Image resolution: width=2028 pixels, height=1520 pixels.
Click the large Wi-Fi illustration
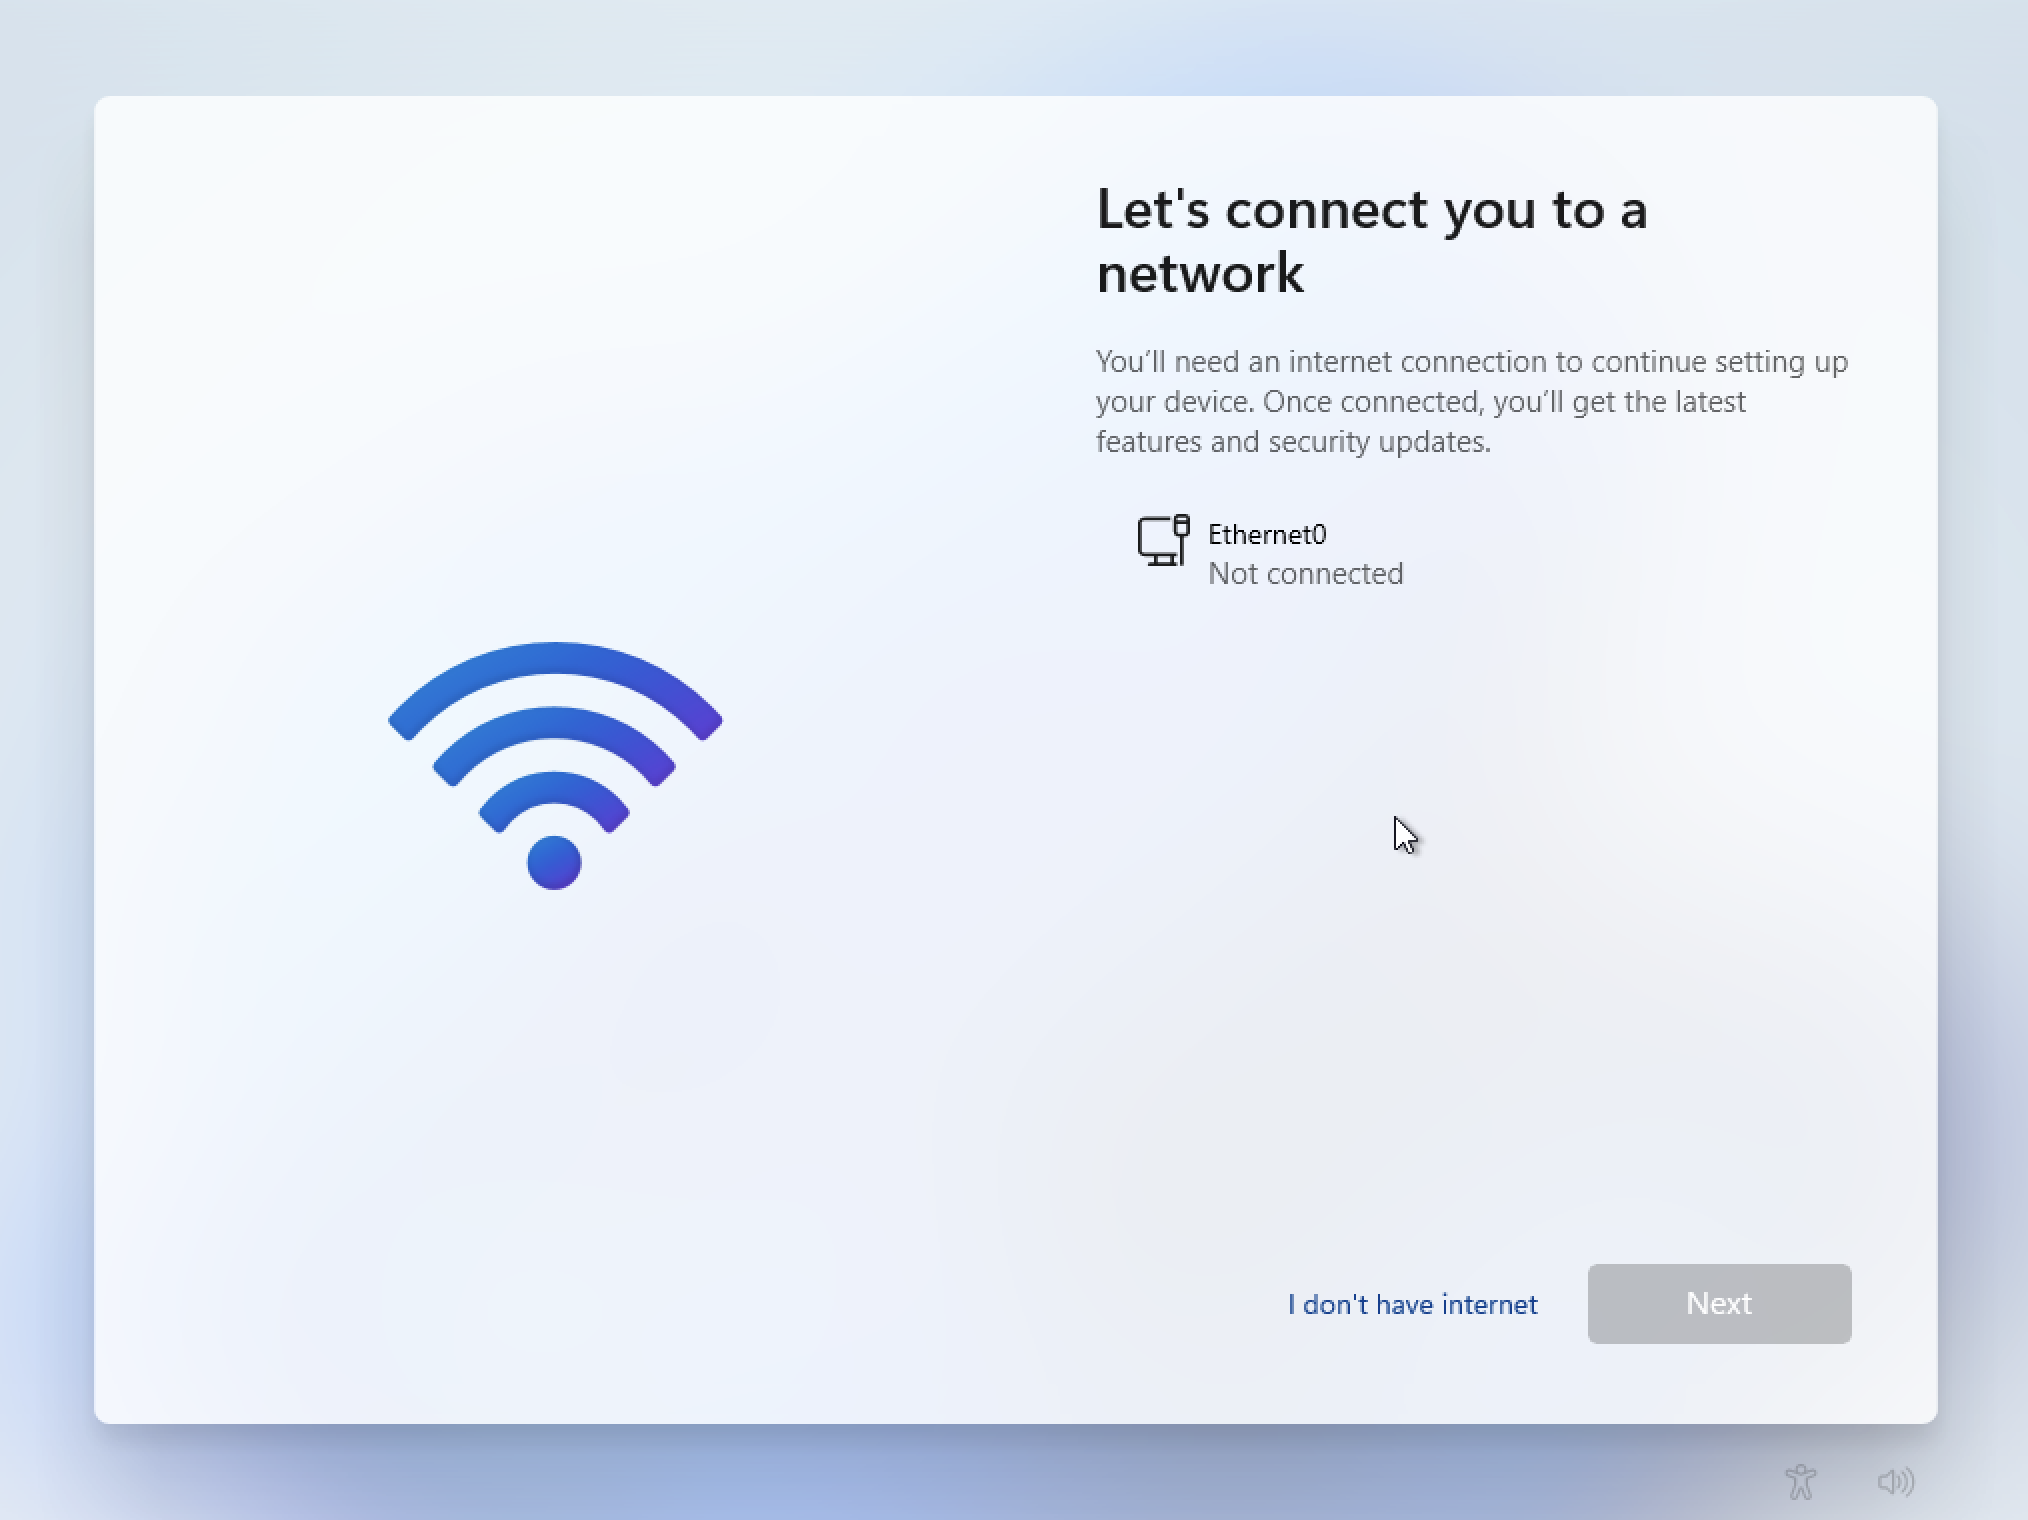tap(555, 765)
